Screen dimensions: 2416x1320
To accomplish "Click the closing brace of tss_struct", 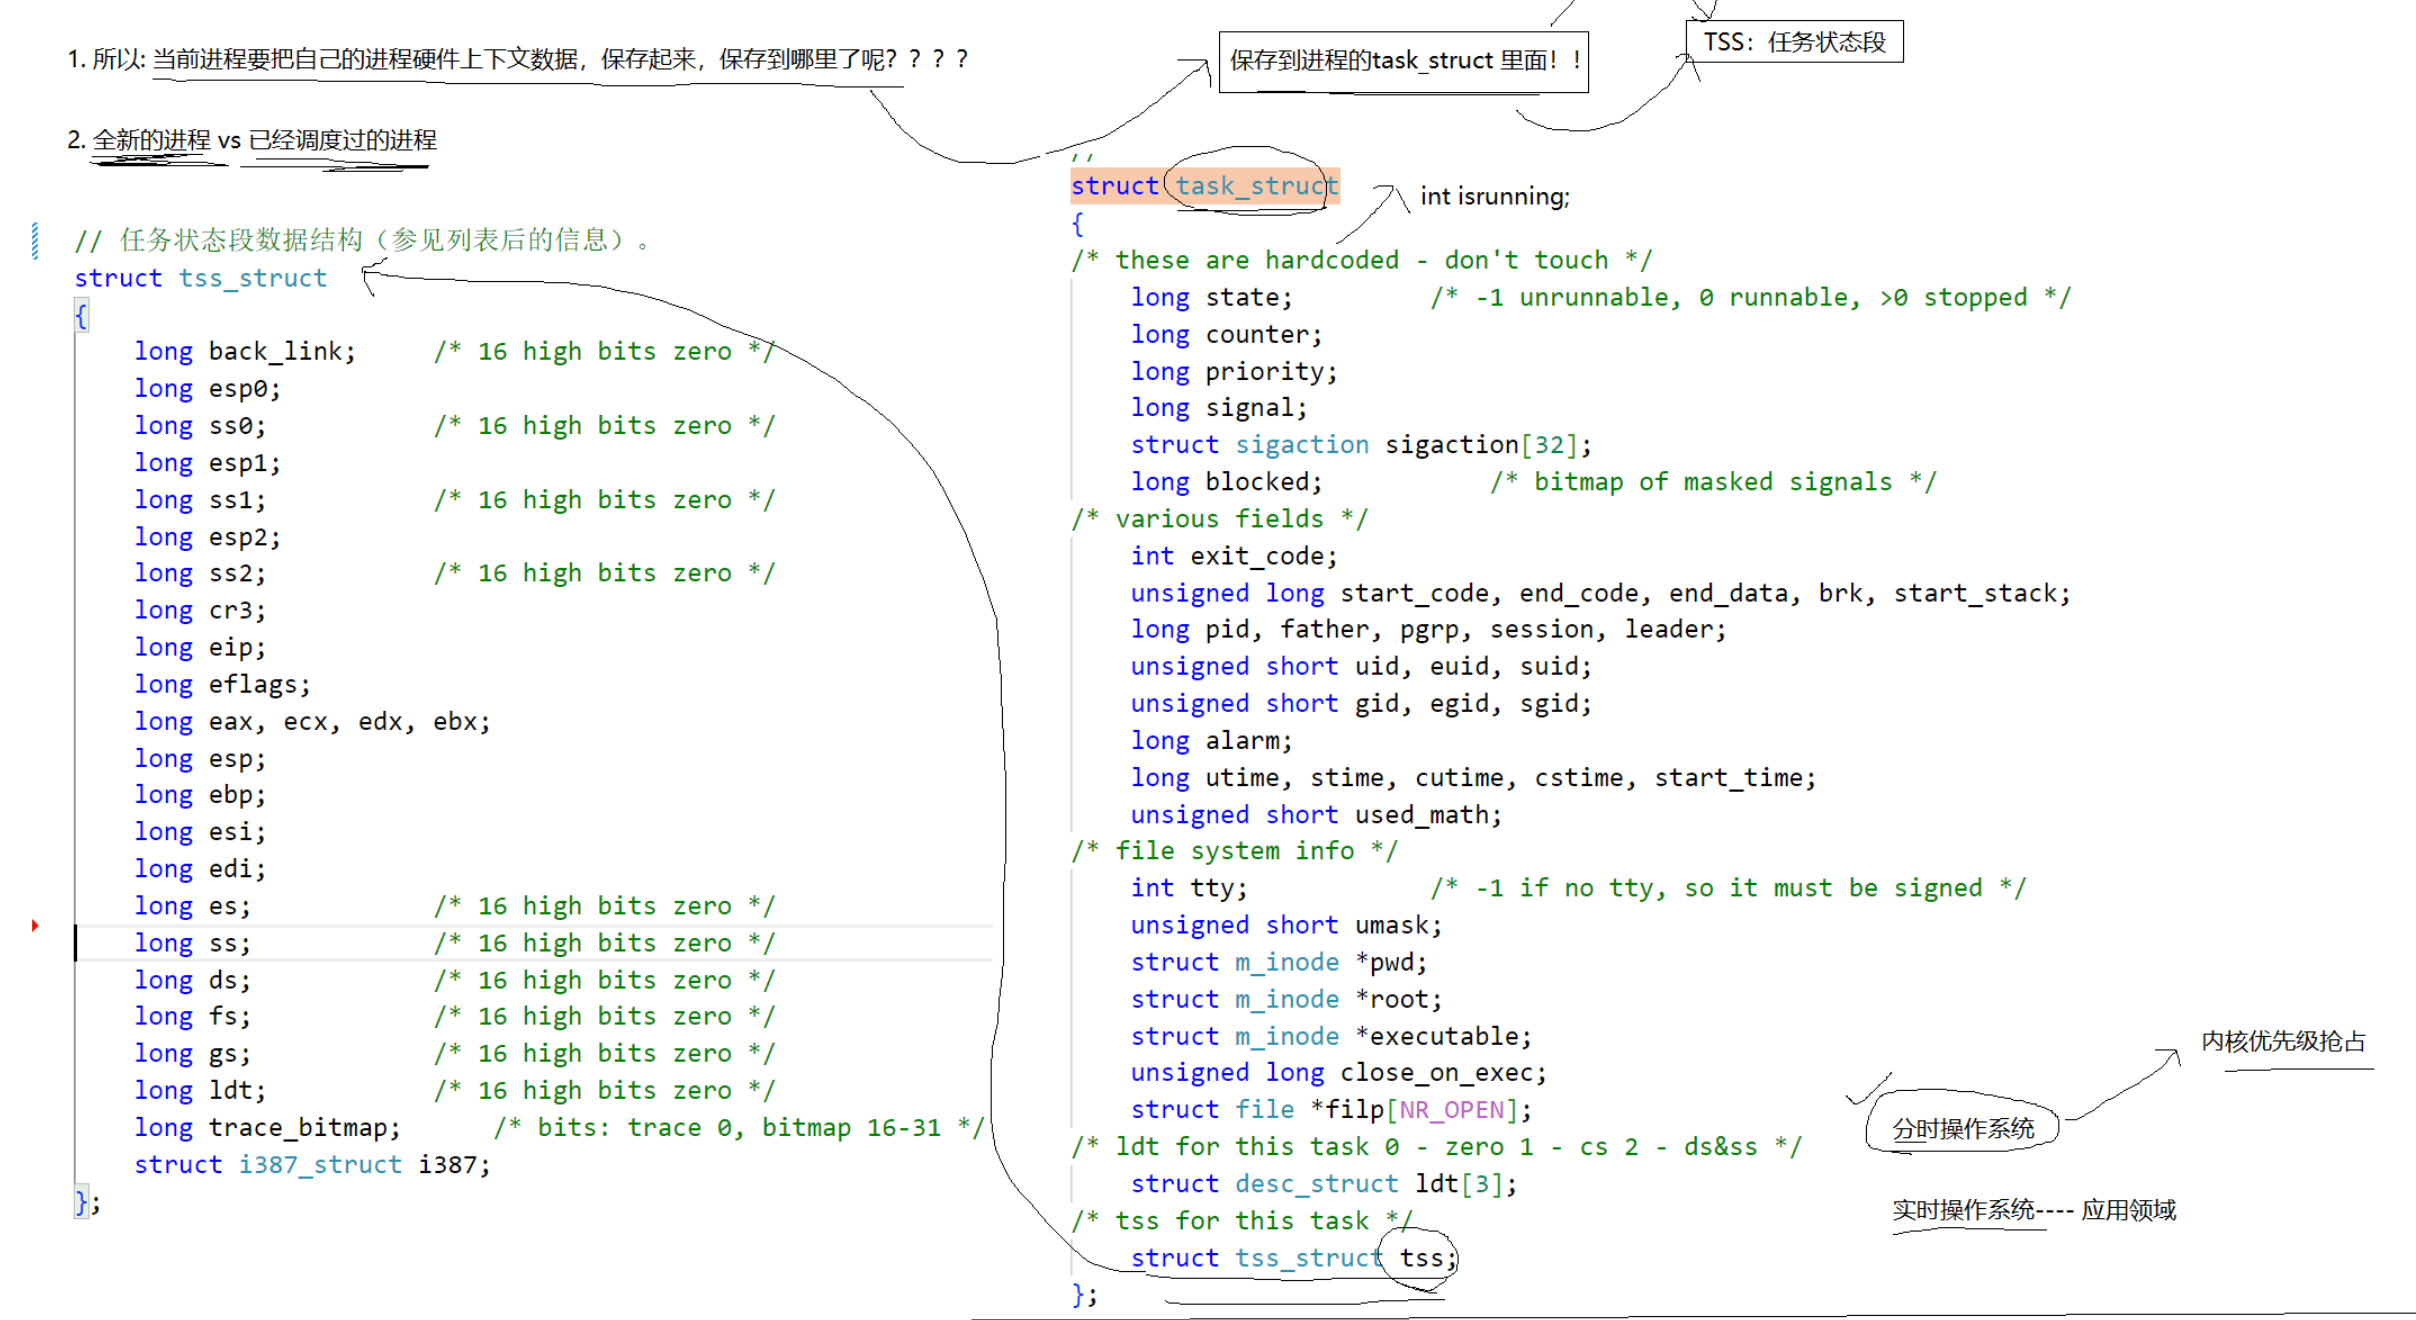I will (x=82, y=1201).
